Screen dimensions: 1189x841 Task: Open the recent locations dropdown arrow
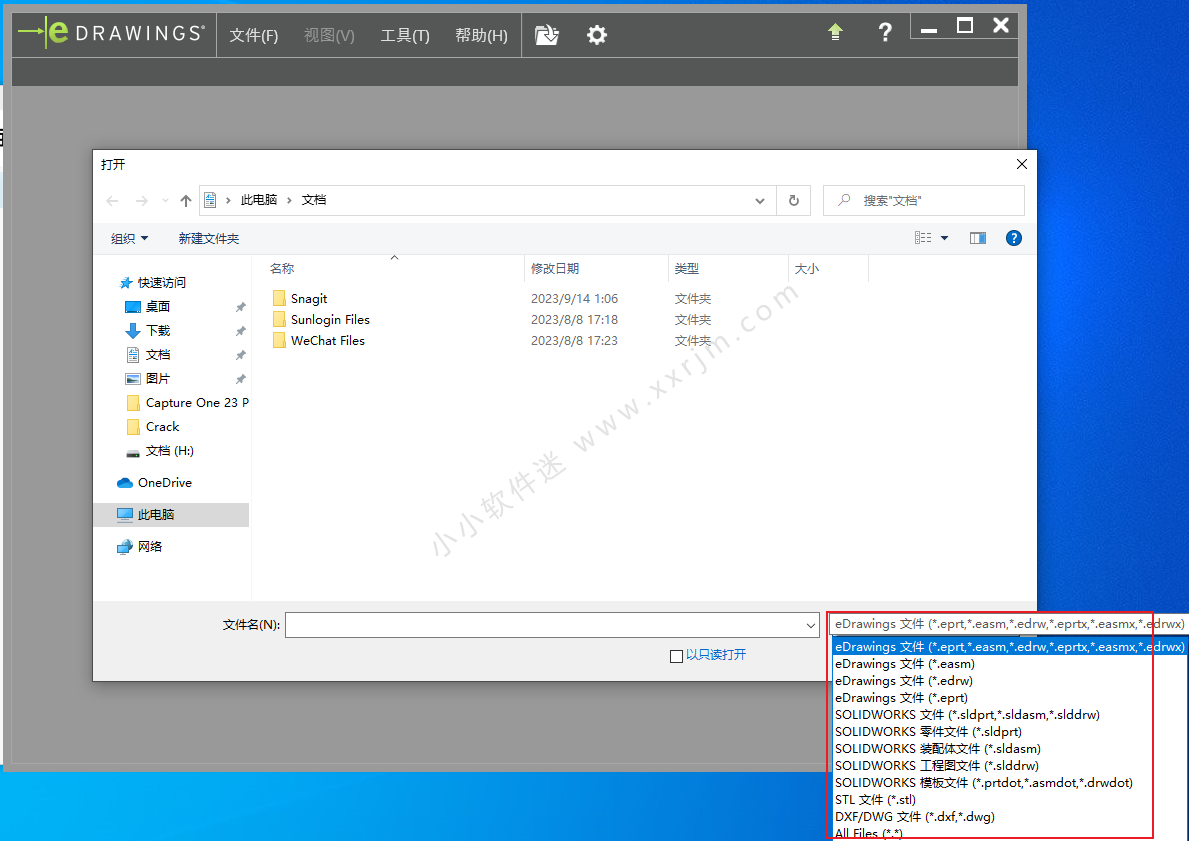[x=165, y=200]
